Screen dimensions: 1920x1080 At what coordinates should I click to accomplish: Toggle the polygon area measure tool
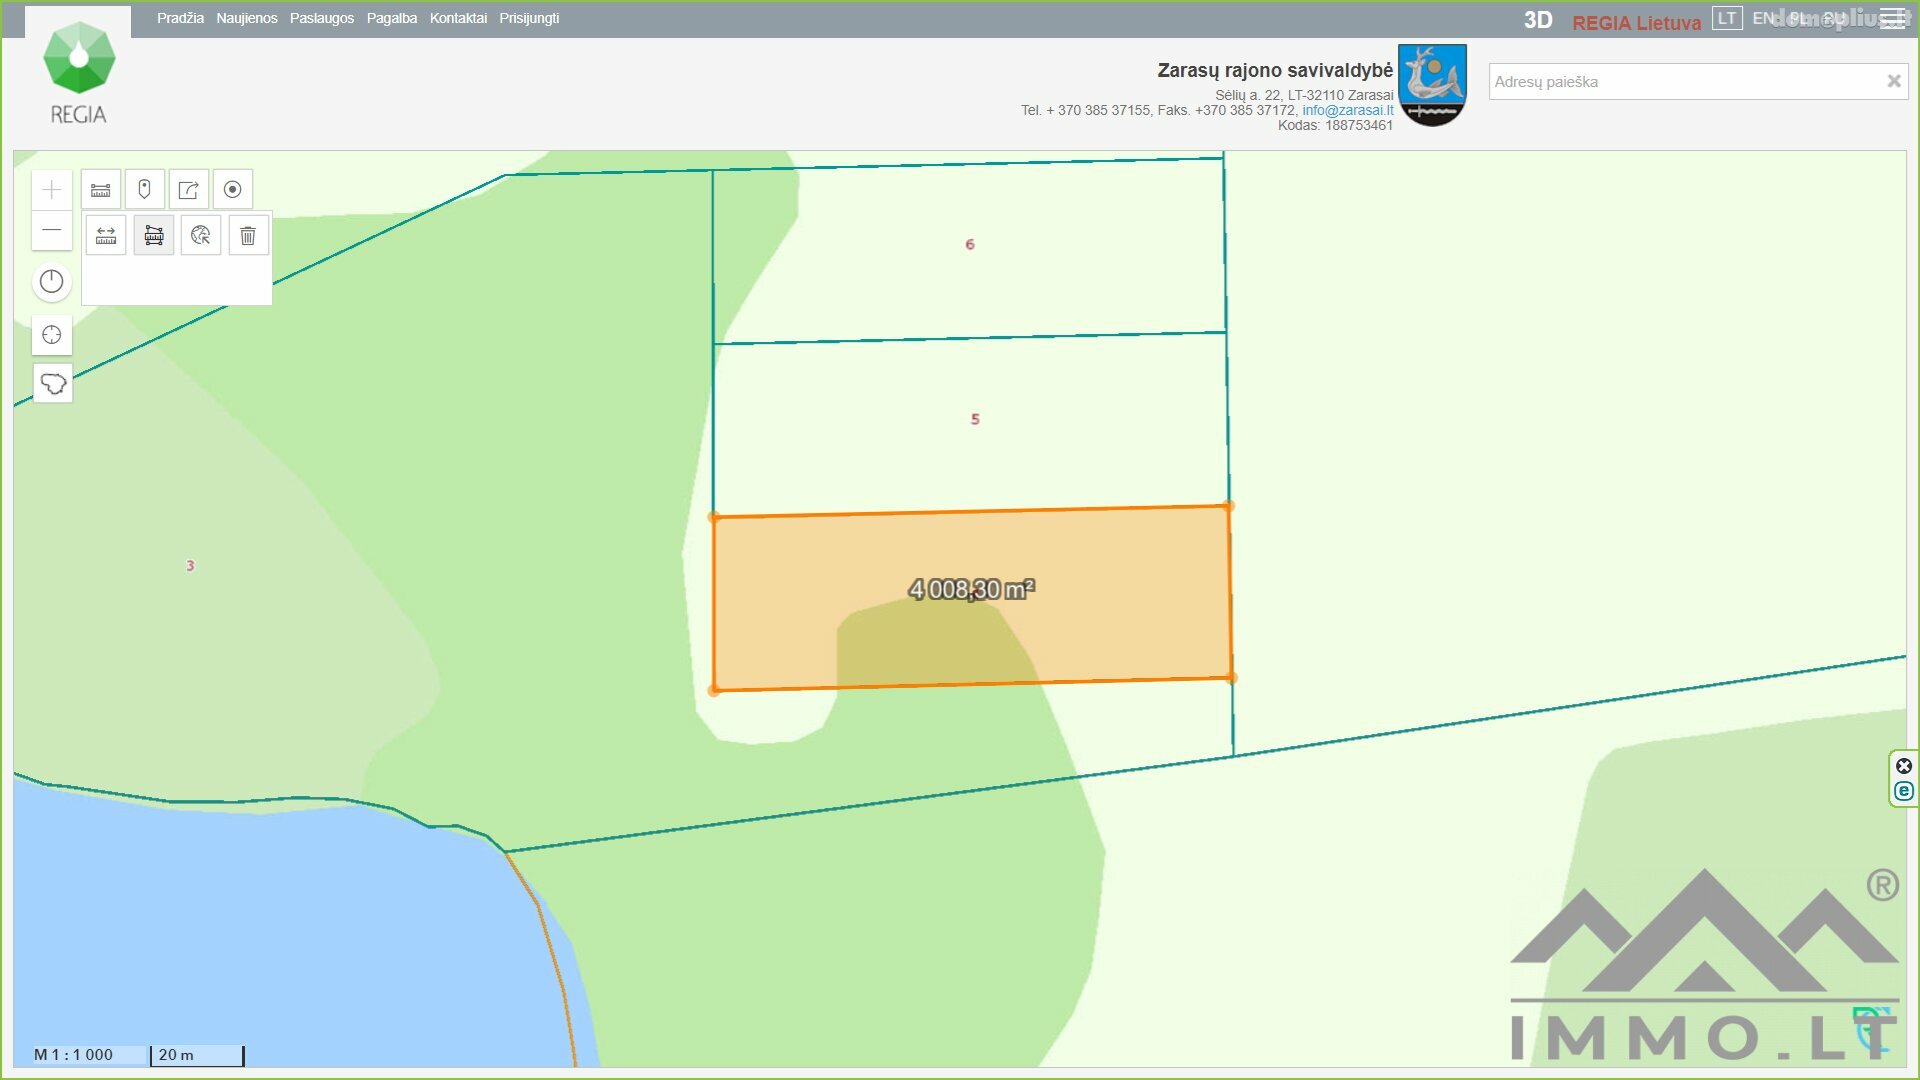coord(154,236)
